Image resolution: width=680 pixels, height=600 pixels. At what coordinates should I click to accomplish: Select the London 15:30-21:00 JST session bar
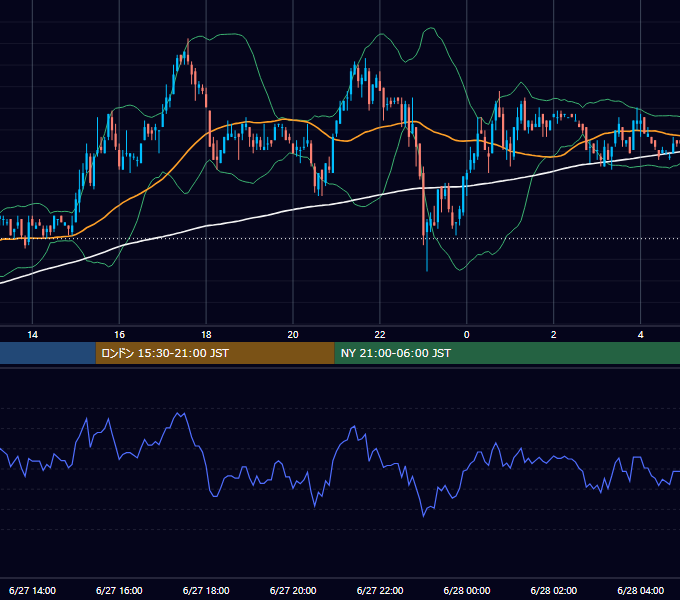215,353
